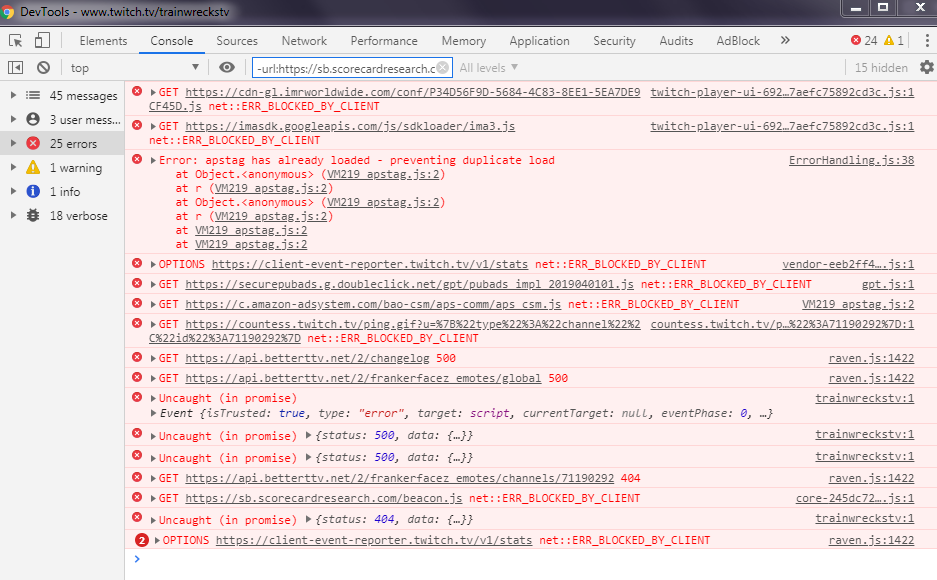This screenshot has width=937, height=580.
Task: Switch to the Memory tab
Action: [x=463, y=41]
